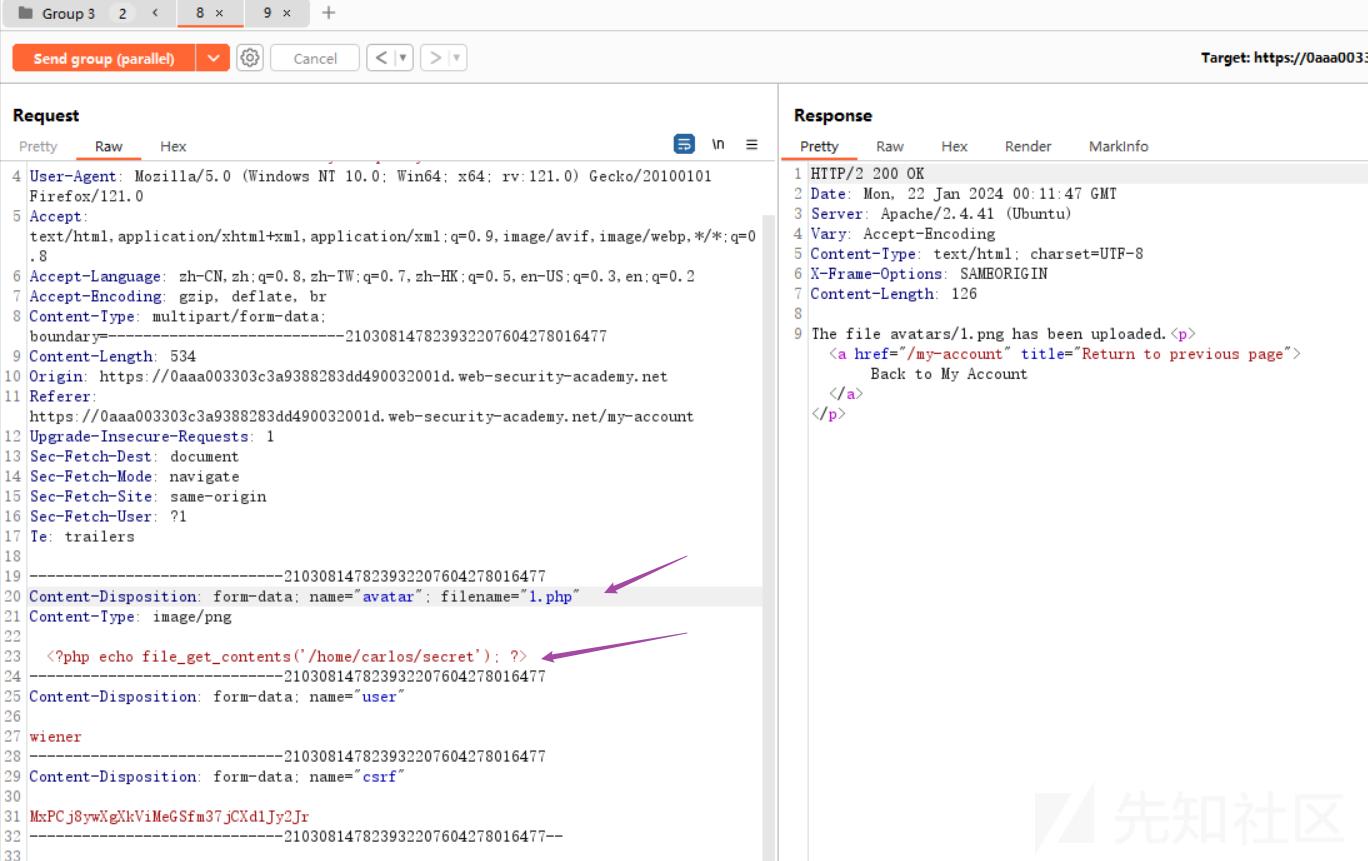The height and width of the screenshot is (861, 1368).
Task: Click the response "Content-Length: 126" header
Action: [894, 293]
